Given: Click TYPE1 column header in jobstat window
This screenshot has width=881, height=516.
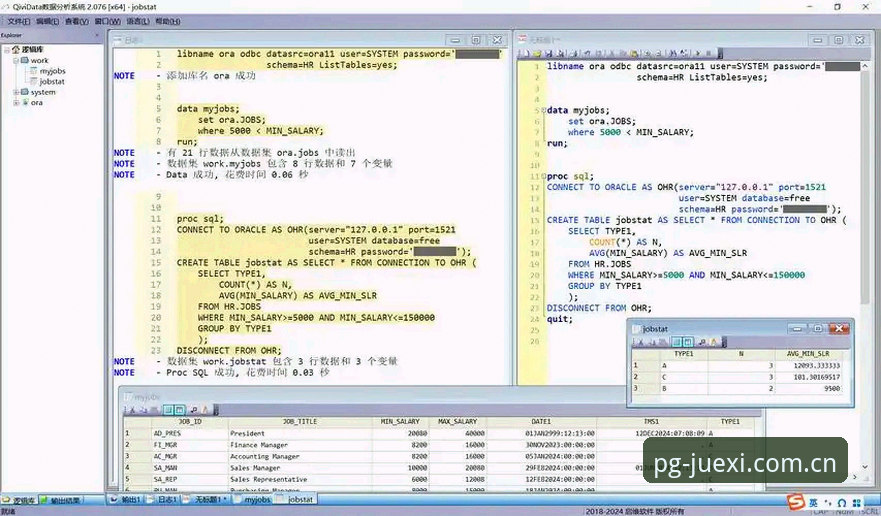Looking at the screenshot, I should point(684,354).
